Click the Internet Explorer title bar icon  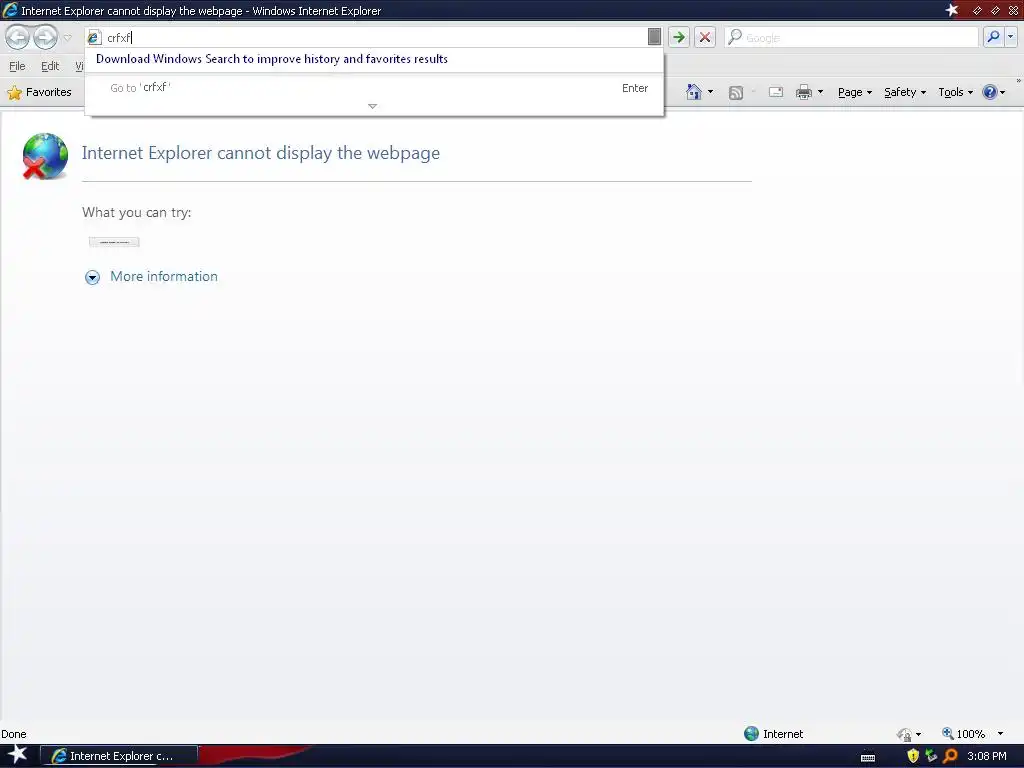(10, 10)
